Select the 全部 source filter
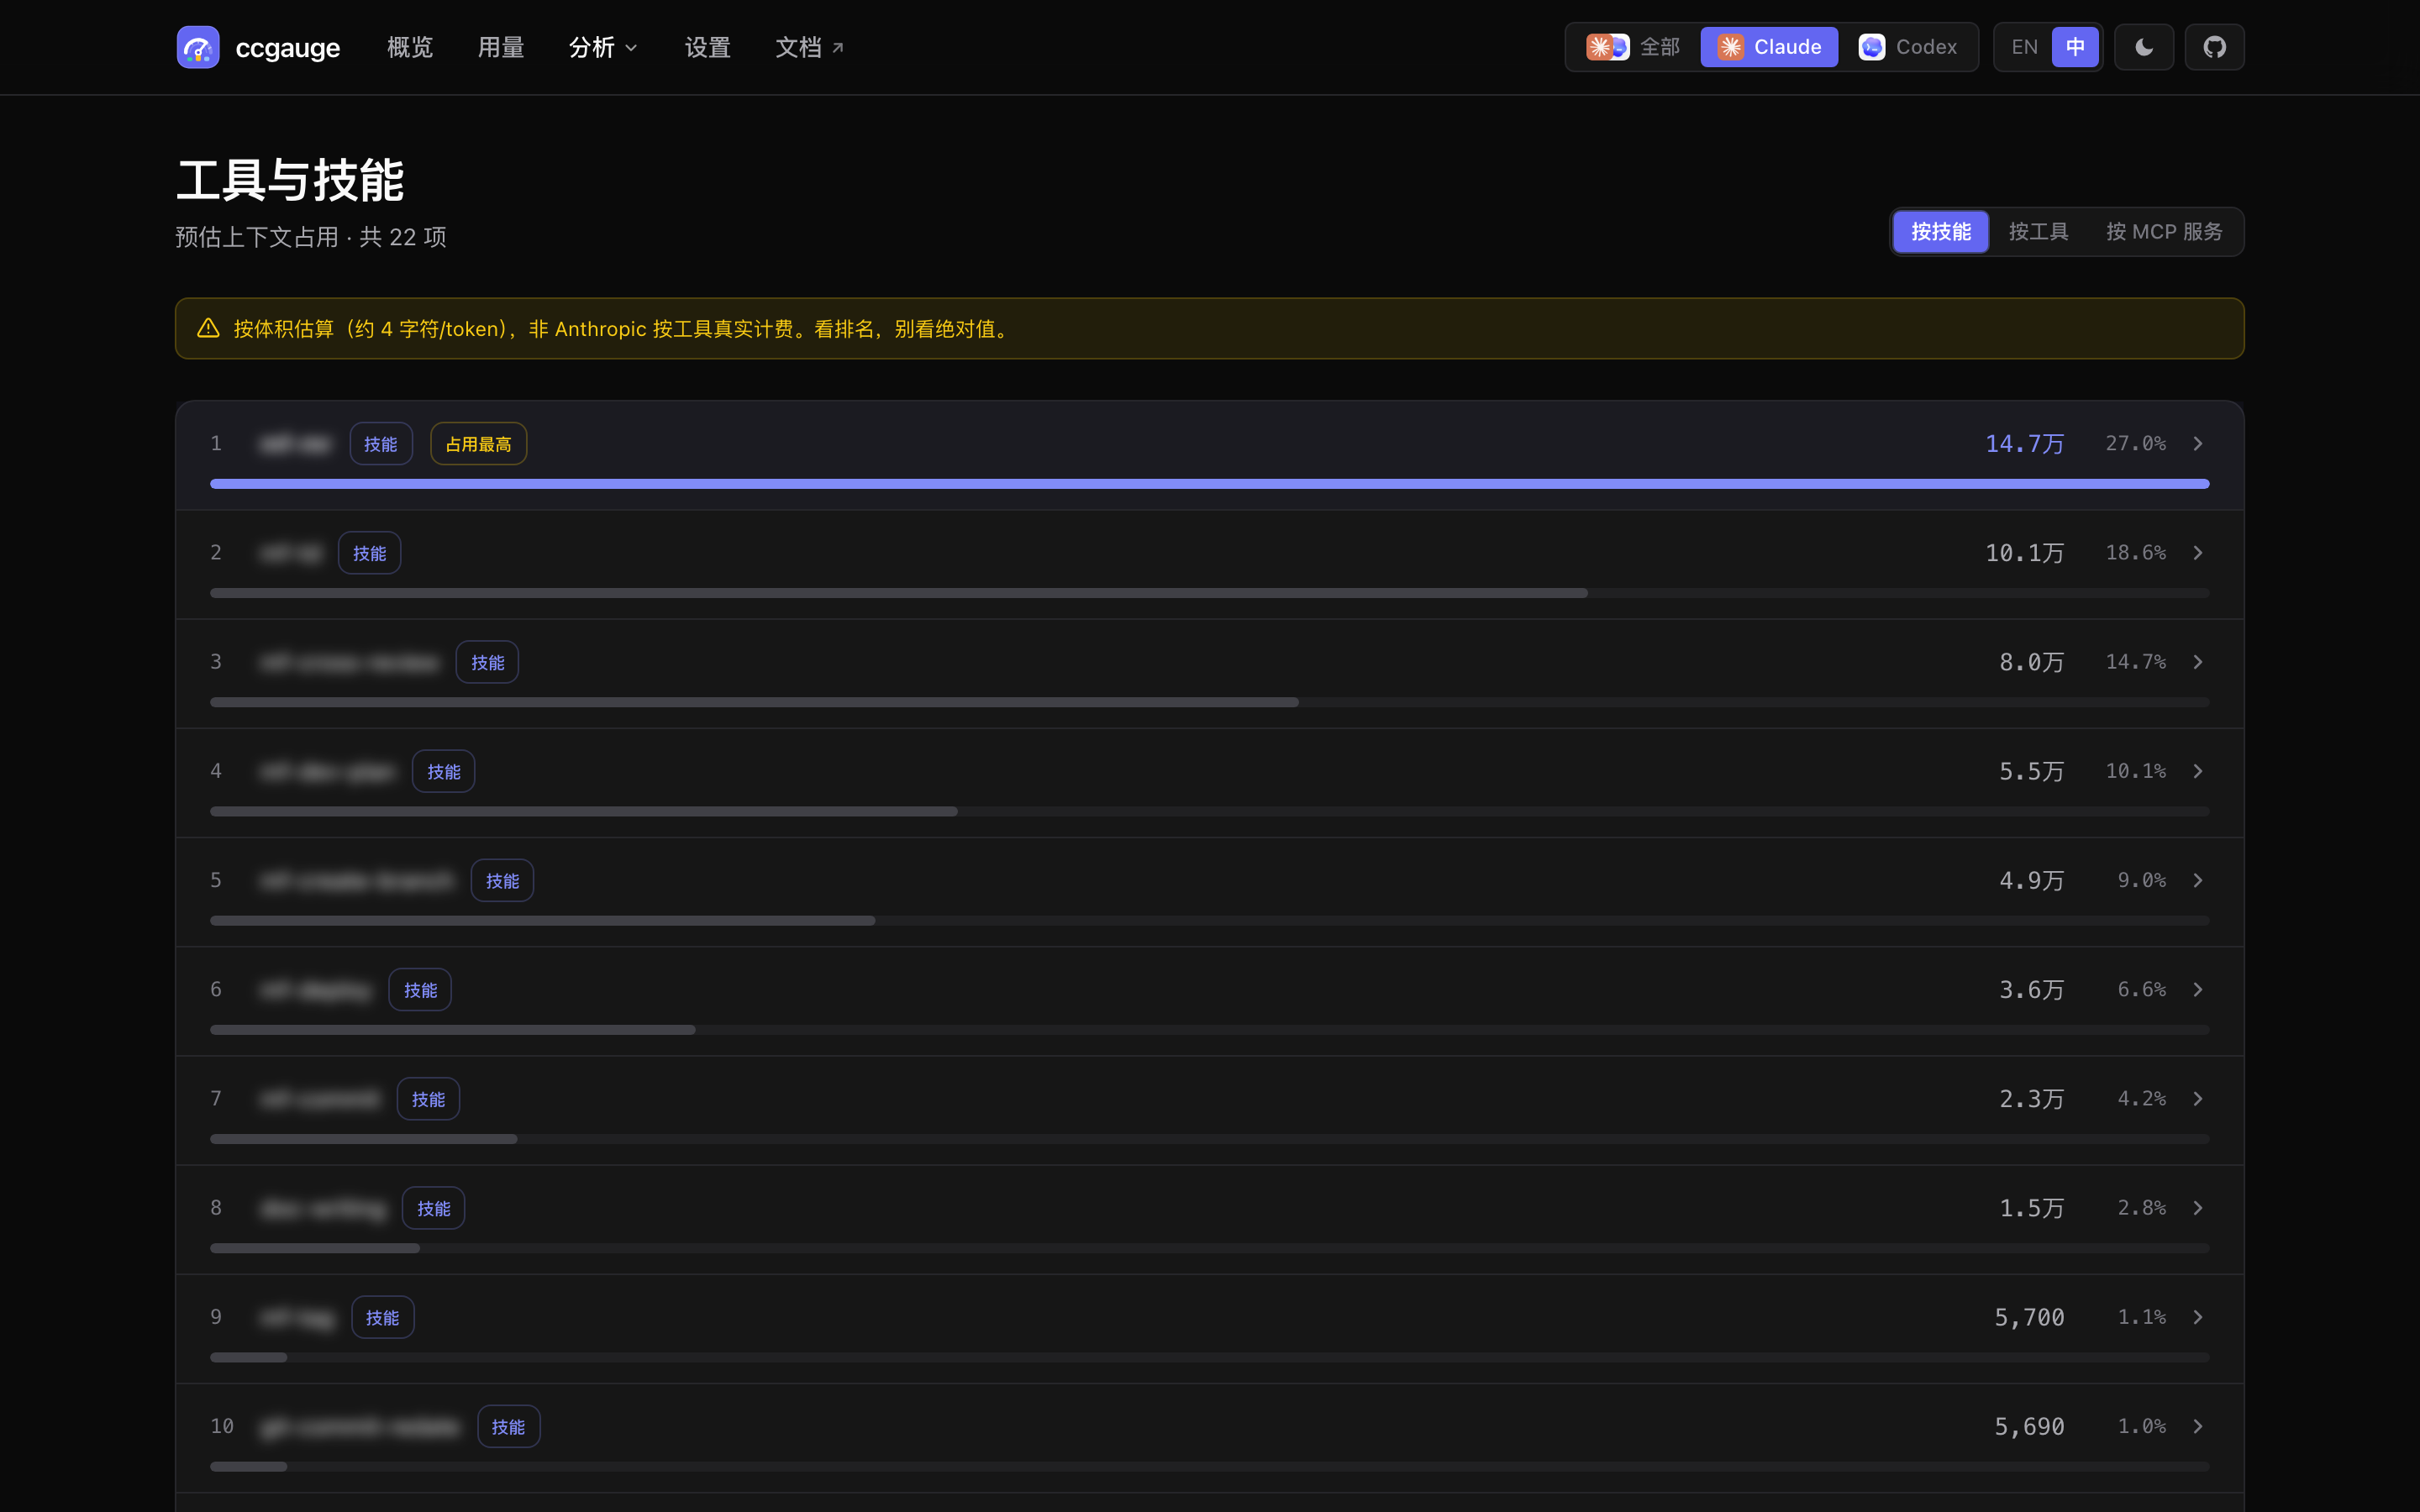This screenshot has height=1512, width=2420. click(1633, 47)
